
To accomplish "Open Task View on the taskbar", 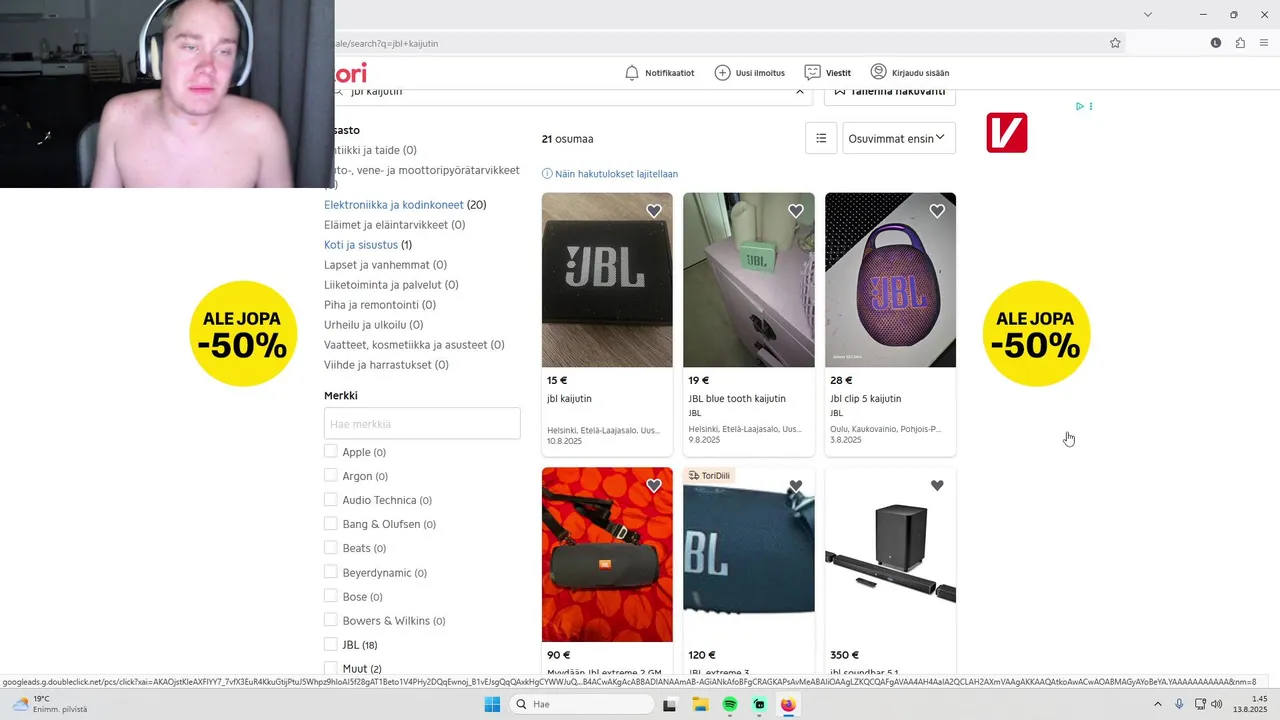I will click(670, 704).
